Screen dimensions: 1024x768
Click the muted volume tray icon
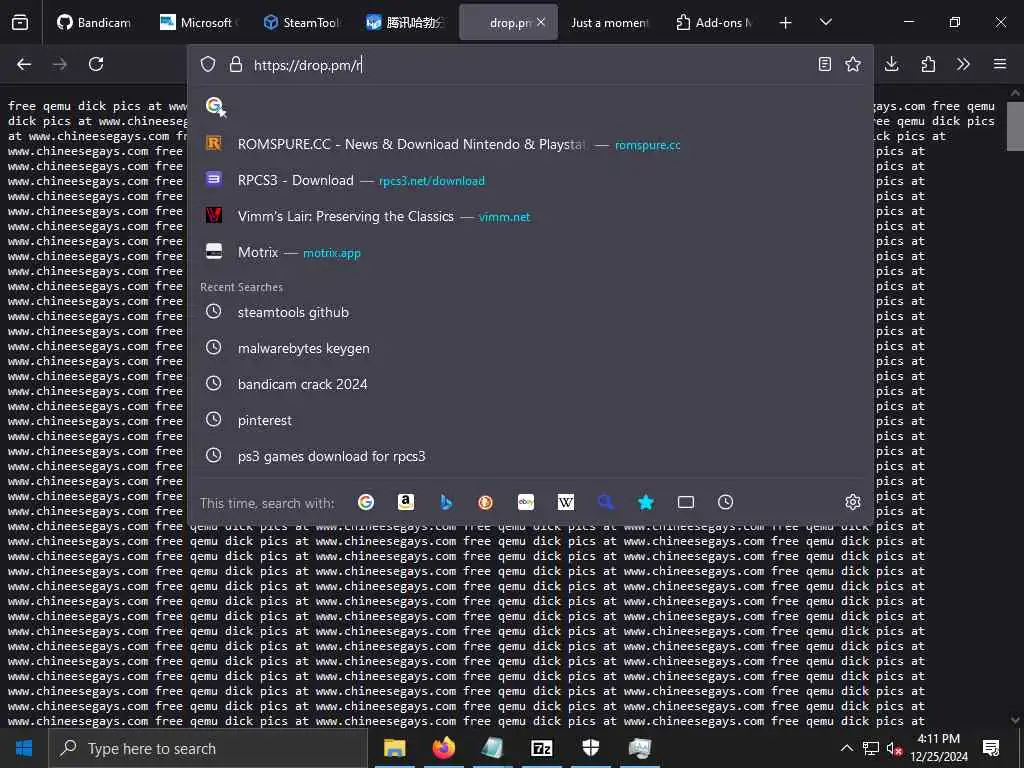[x=894, y=748]
